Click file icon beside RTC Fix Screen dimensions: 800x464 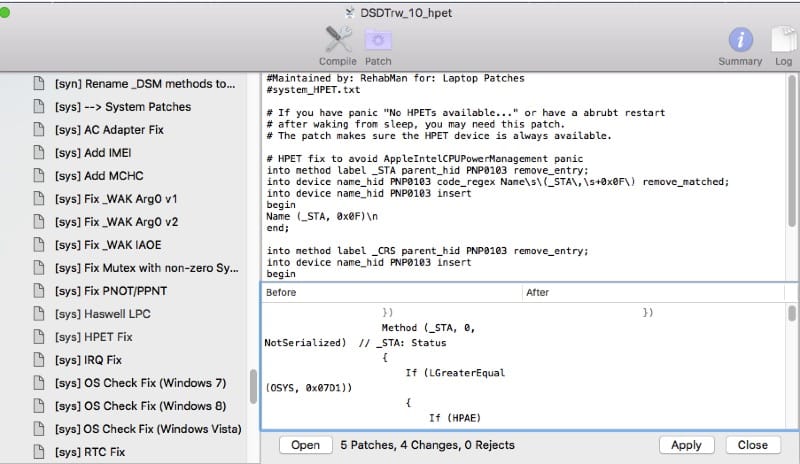39,452
